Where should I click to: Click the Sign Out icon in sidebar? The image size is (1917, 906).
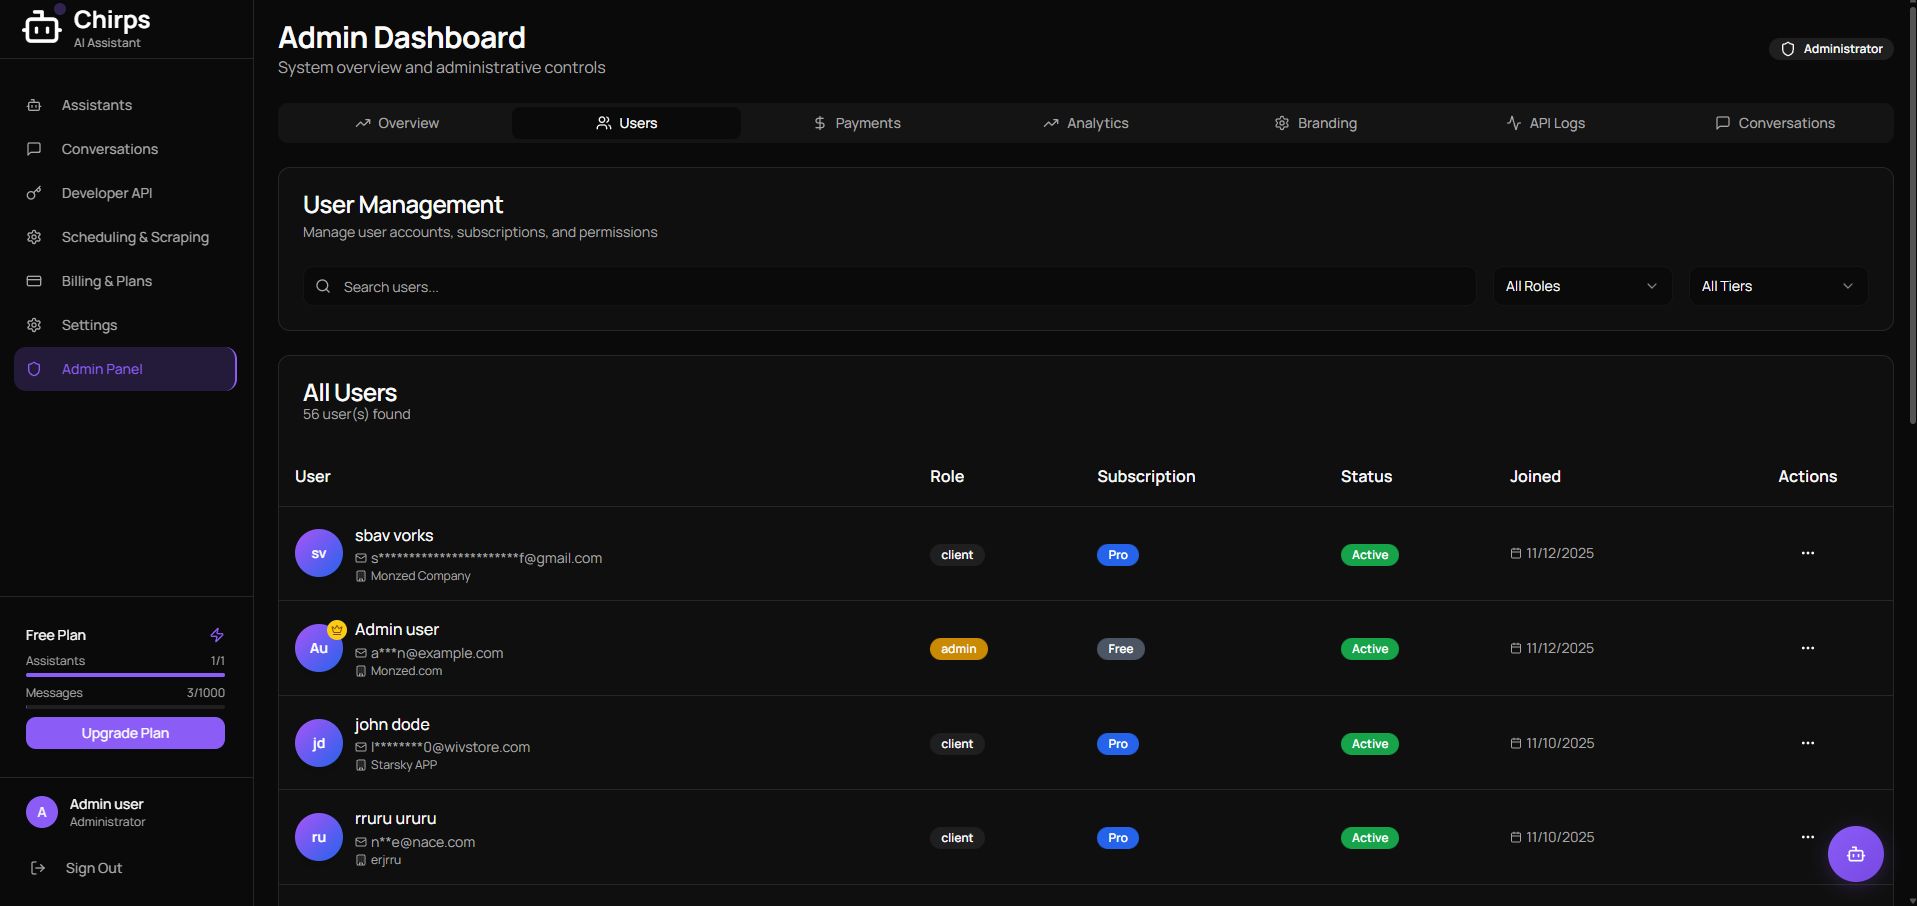tap(38, 868)
